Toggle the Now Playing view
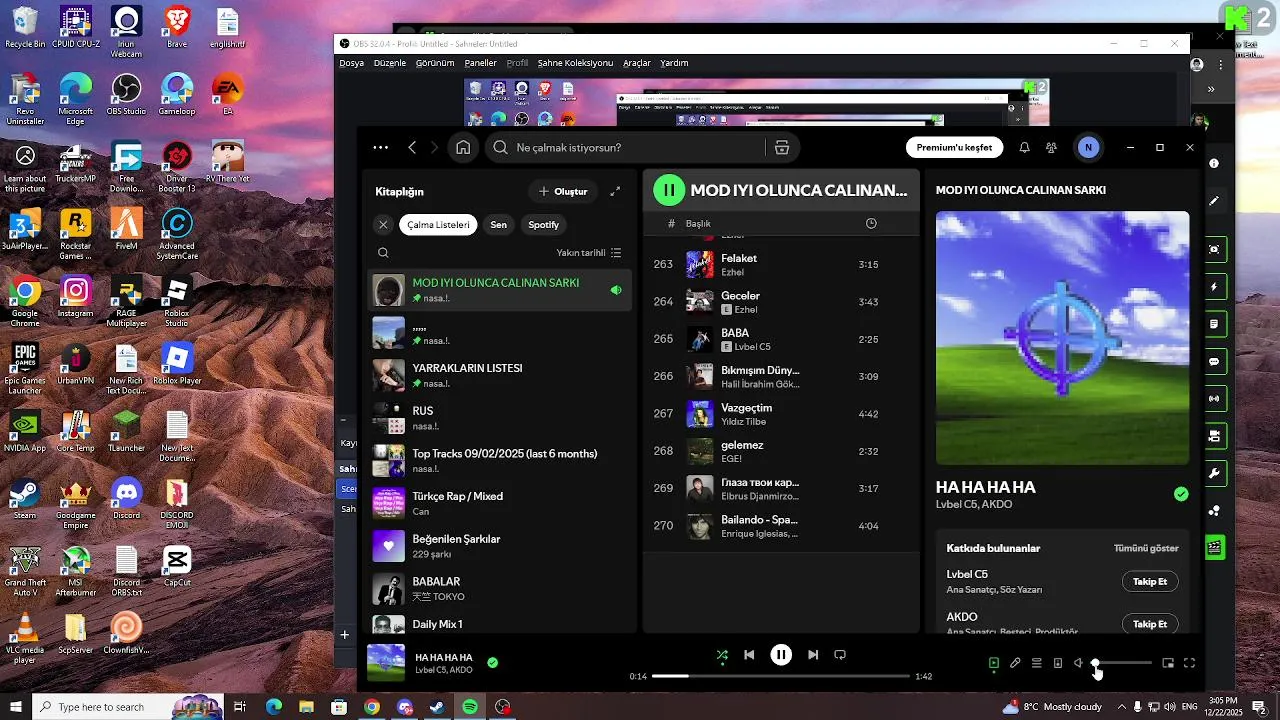 pos(994,663)
